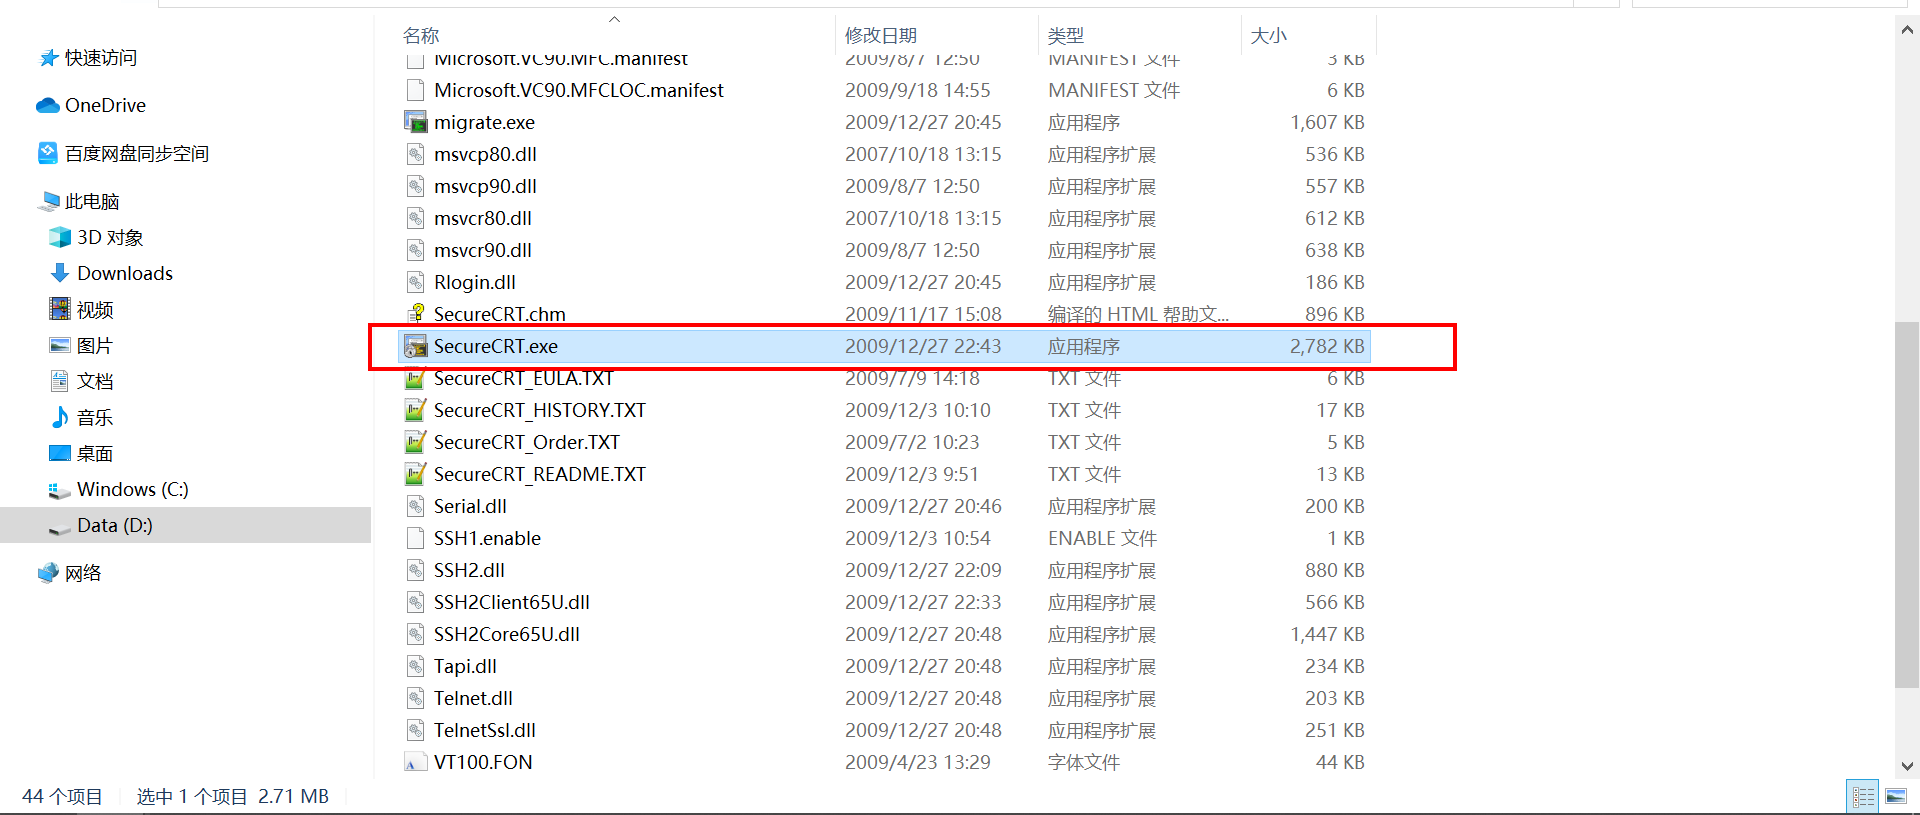Click the 字体文件 type cell
This screenshot has height=815, width=1920.
tap(1084, 762)
